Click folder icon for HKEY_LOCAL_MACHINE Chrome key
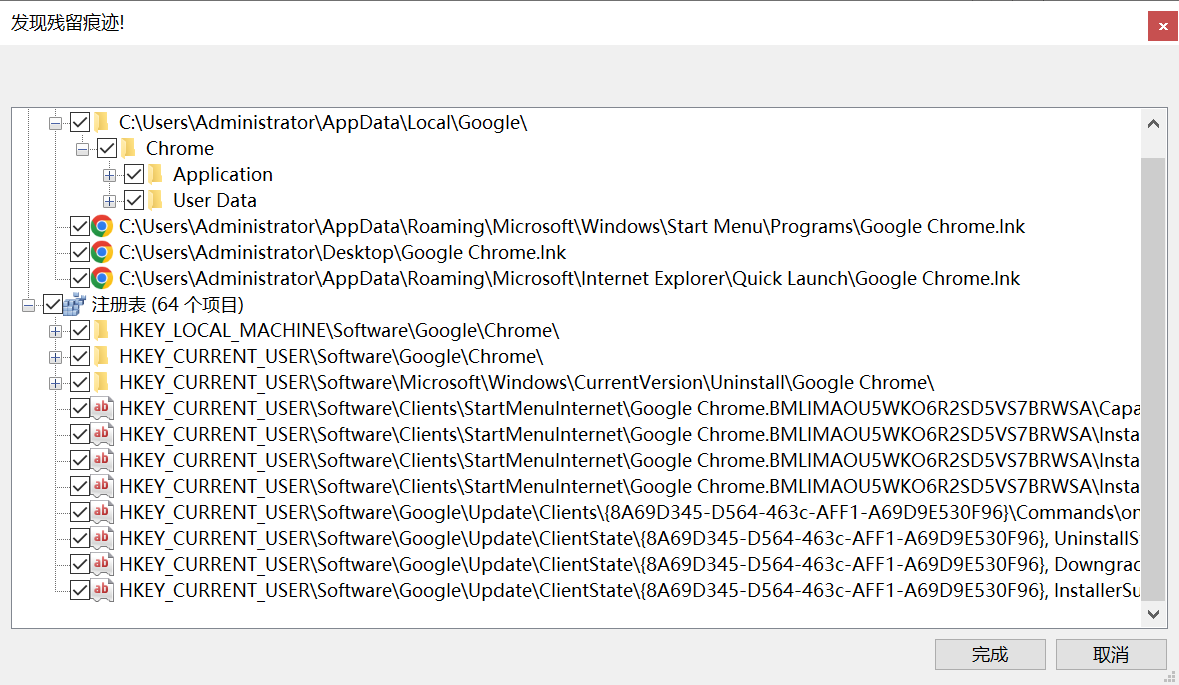 [x=102, y=330]
